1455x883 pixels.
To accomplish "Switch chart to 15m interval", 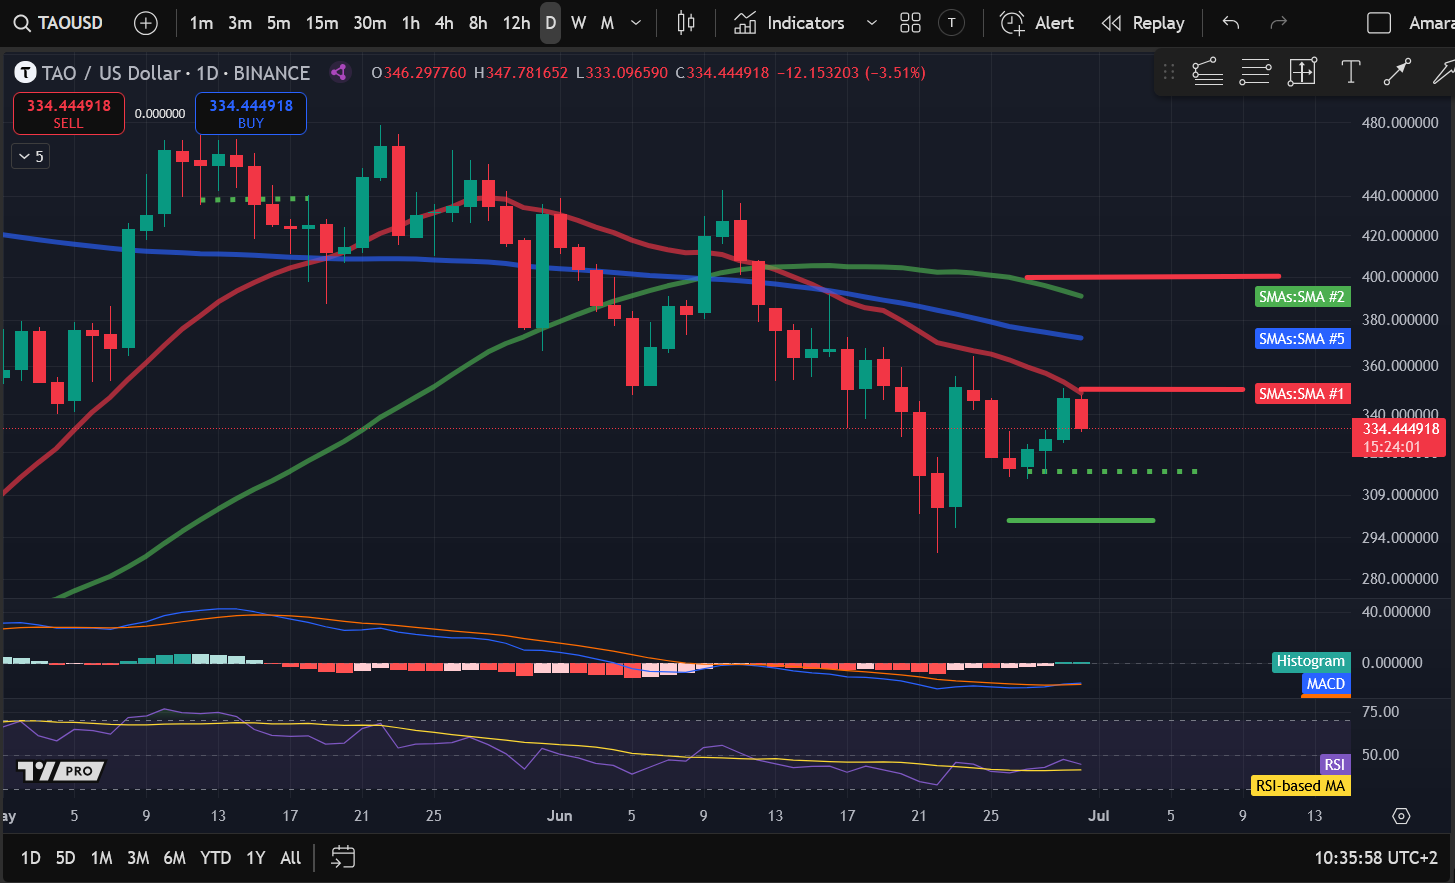I will 322,23.
